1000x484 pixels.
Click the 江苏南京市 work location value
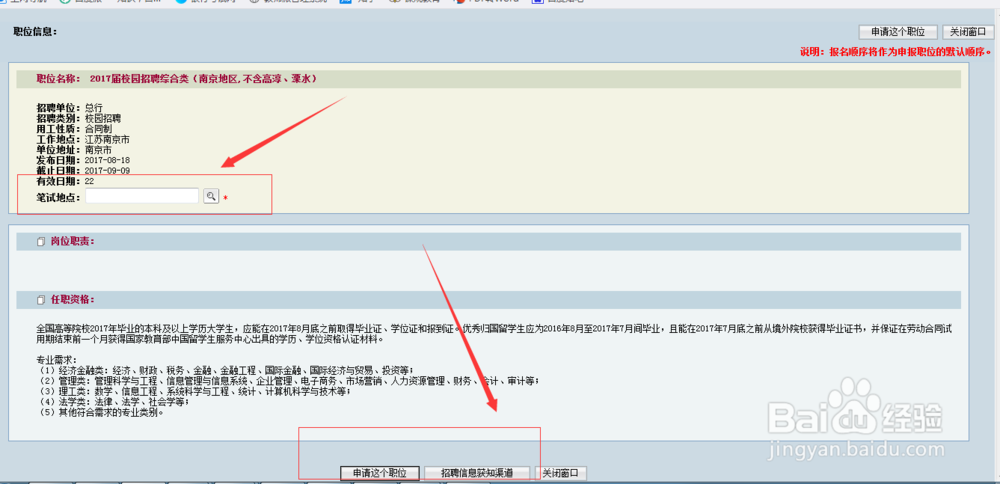pyautogui.click(x=107, y=139)
